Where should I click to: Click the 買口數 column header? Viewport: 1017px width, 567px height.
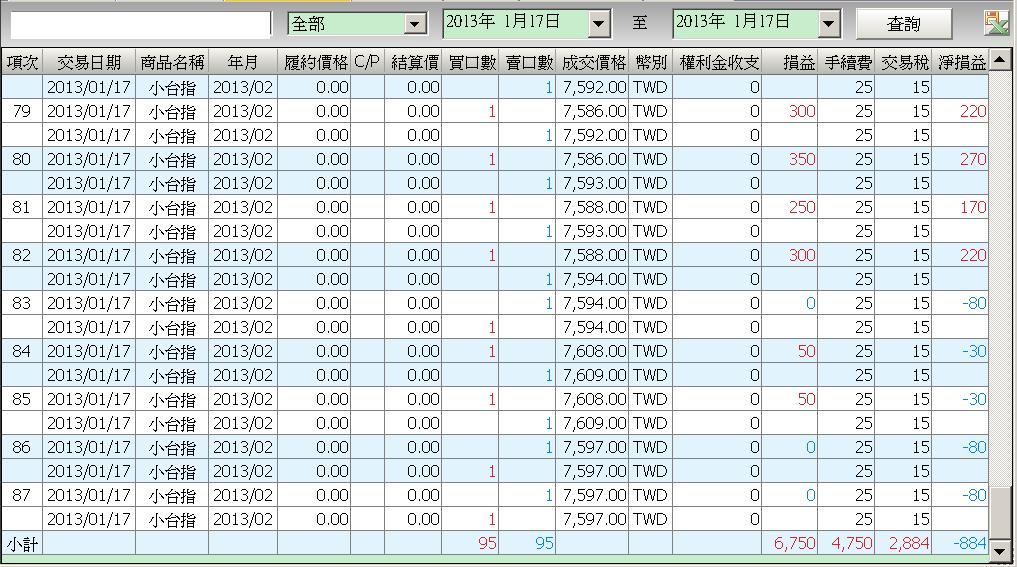tap(470, 62)
